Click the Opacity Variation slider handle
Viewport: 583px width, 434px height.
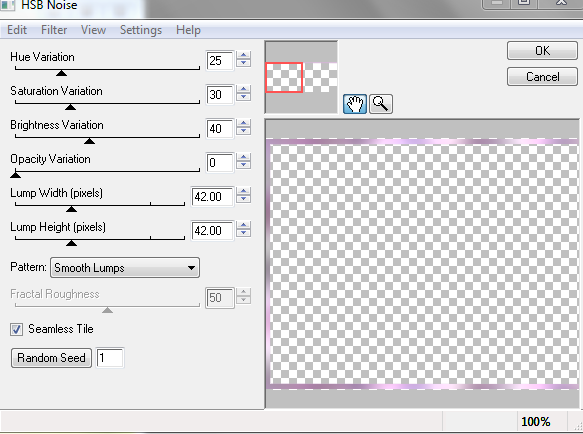pos(15,175)
